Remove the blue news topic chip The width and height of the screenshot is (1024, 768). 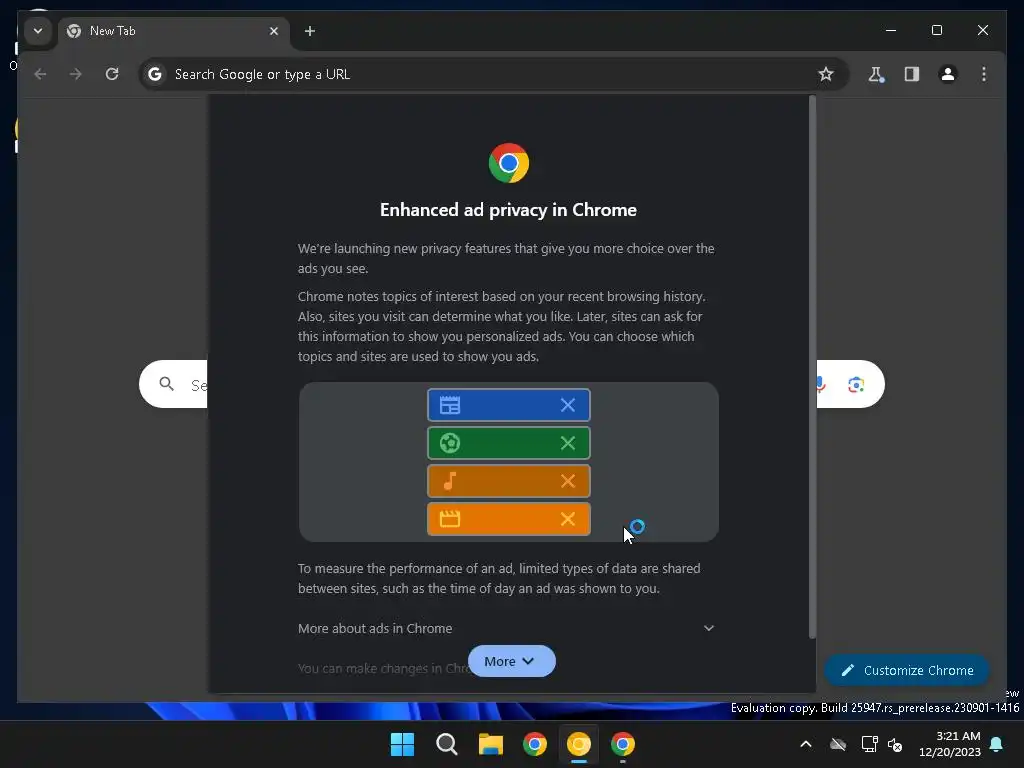[568, 405]
